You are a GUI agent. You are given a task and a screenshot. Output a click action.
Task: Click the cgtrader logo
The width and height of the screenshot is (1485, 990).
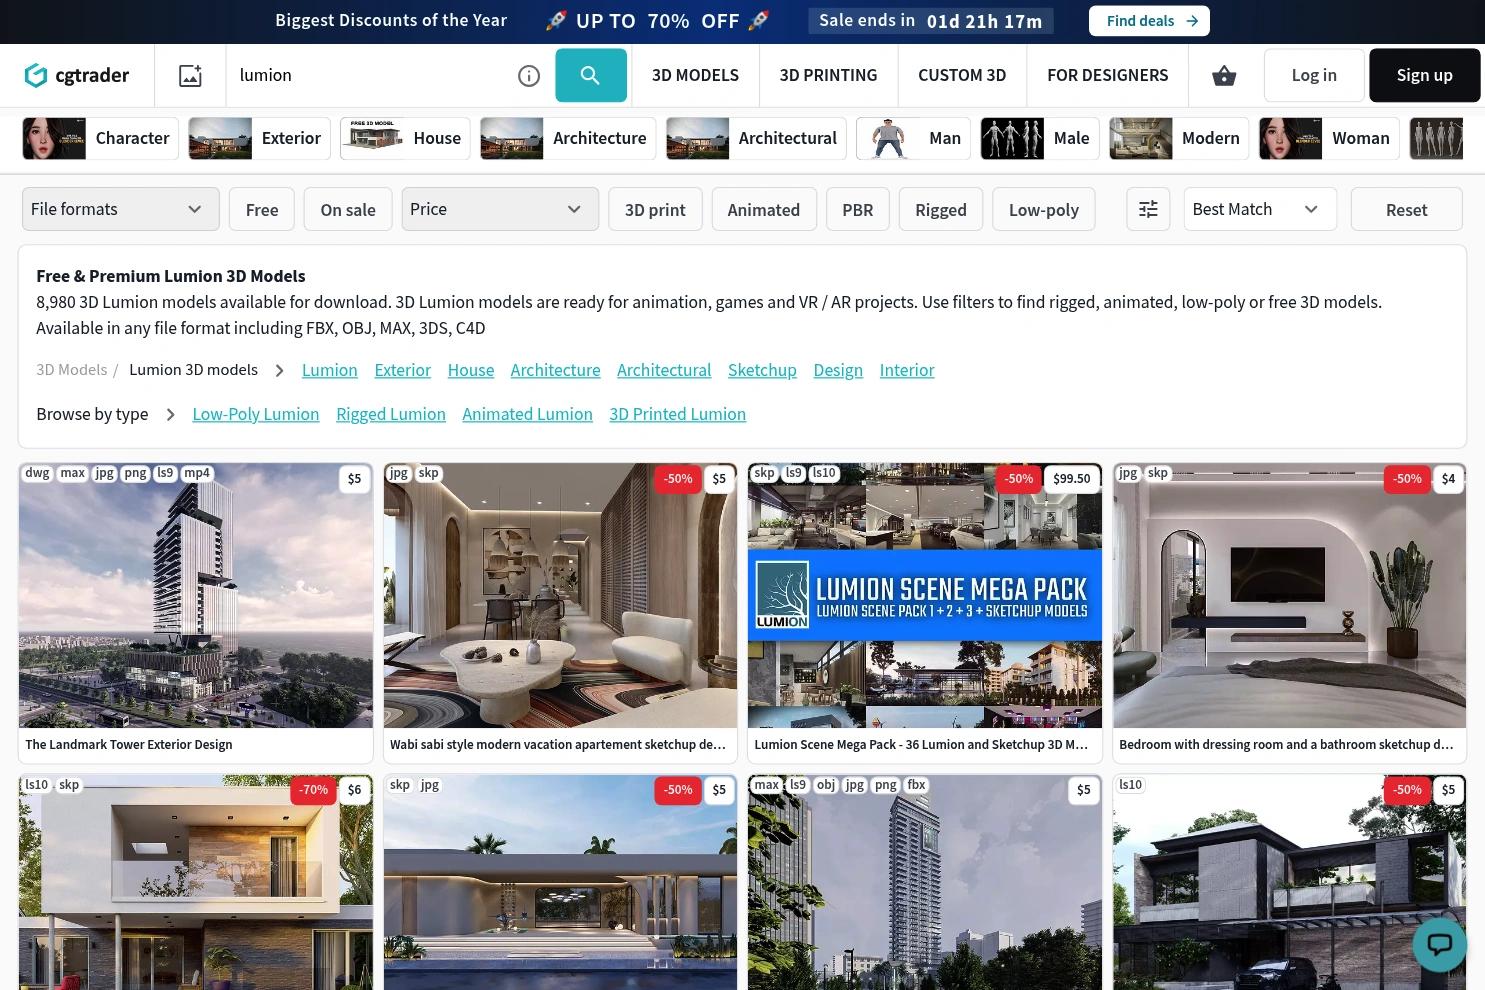click(77, 75)
